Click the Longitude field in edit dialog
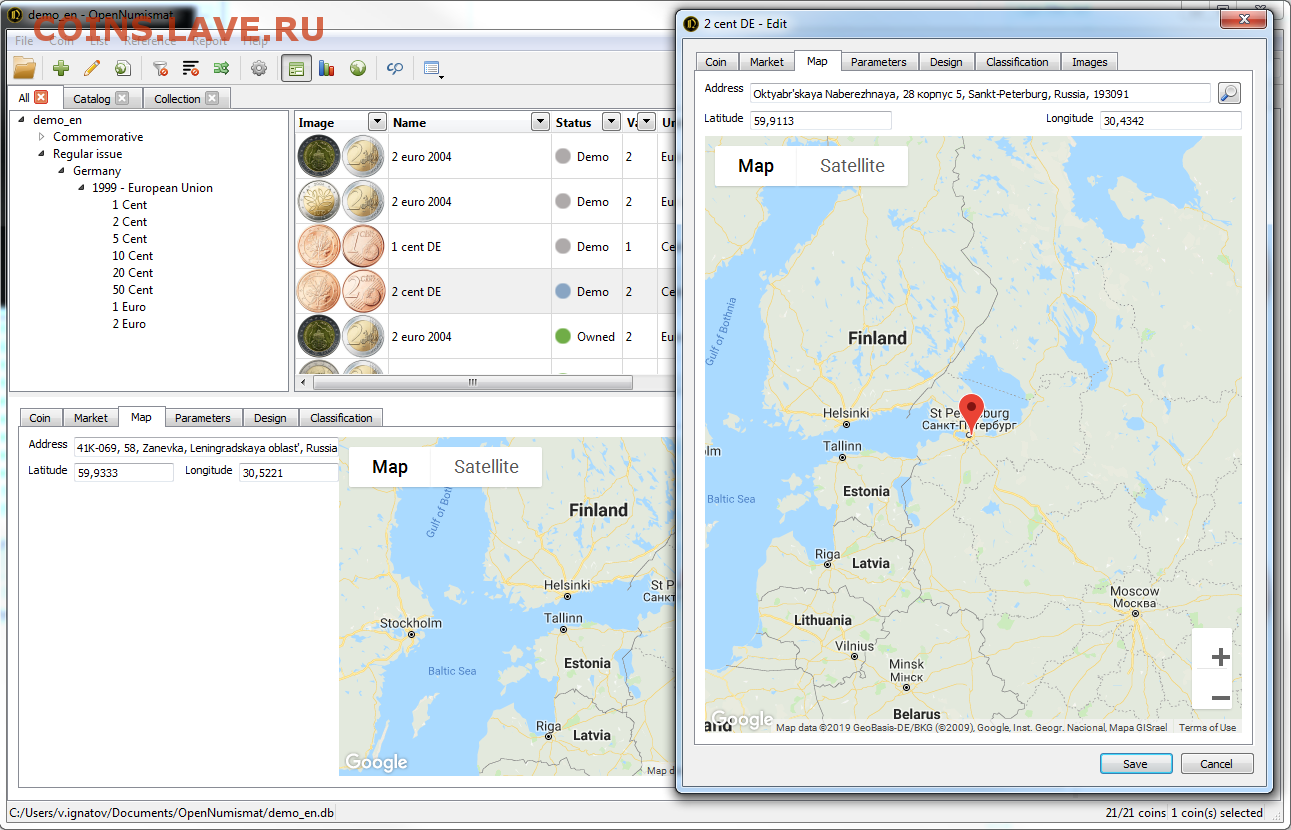1291x830 pixels. click(x=1170, y=120)
